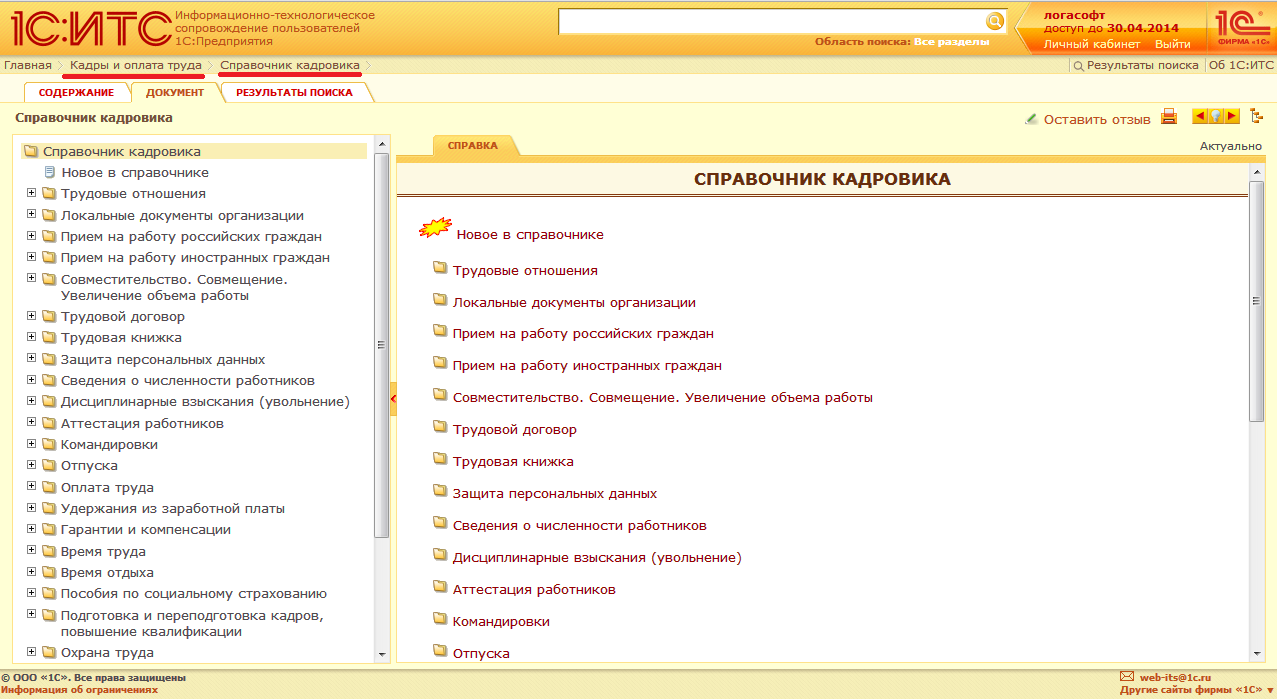
Task: Go to previous item with the left red arrow
Action: [1199, 116]
